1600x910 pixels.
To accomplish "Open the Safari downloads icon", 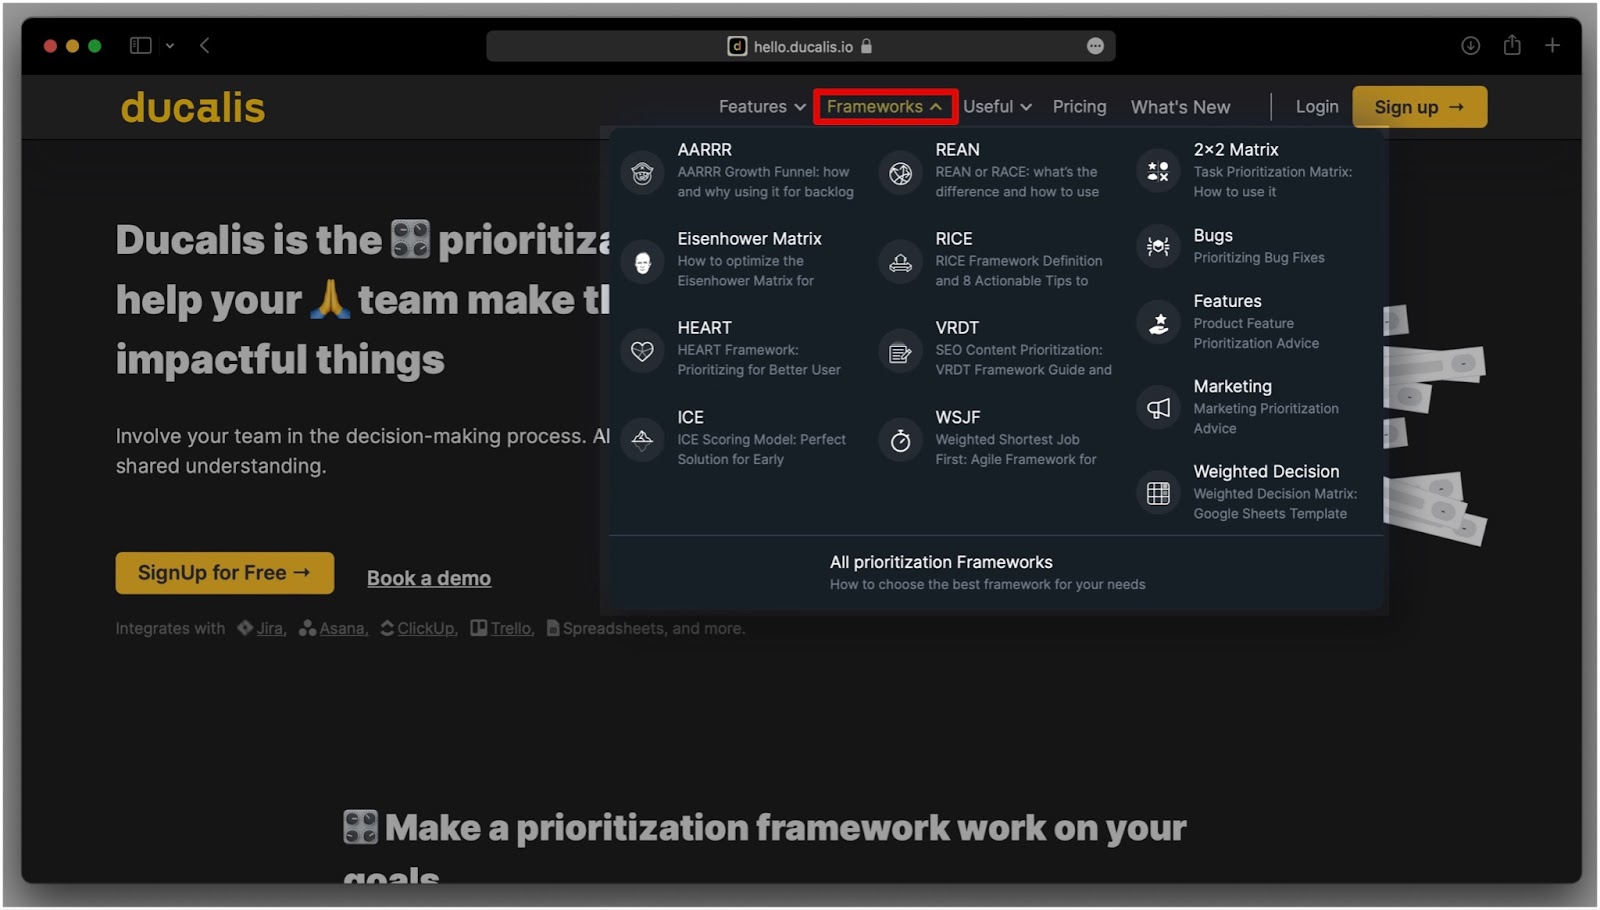I will [1470, 45].
